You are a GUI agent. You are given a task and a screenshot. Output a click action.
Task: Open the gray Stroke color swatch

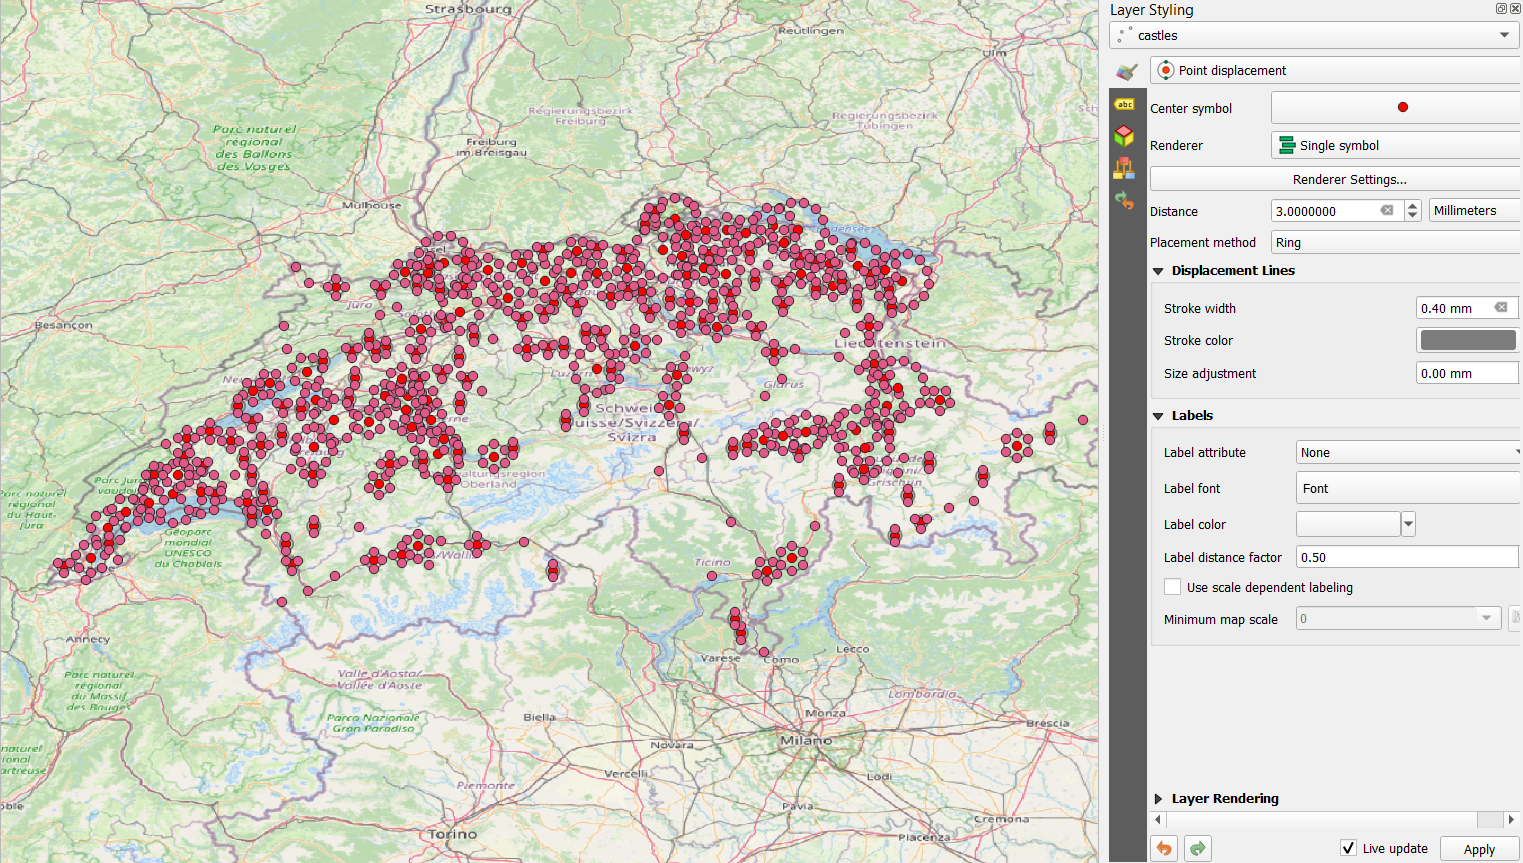coord(1467,341)
